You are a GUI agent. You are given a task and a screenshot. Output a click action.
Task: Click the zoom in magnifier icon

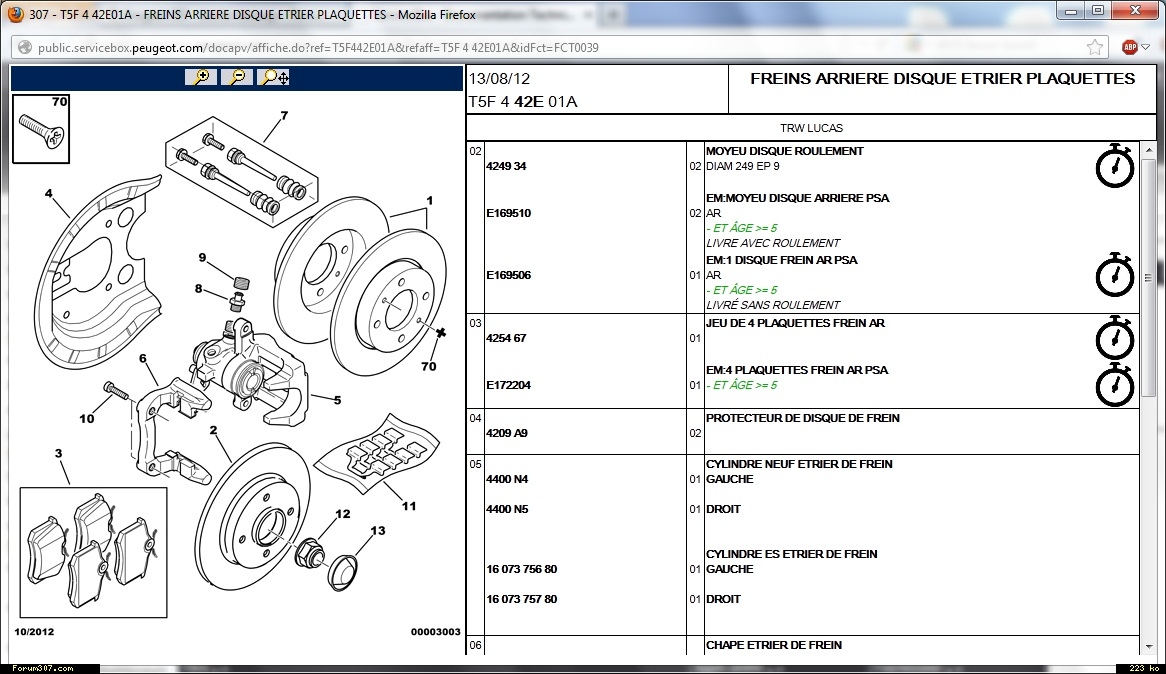click(201, 78)
